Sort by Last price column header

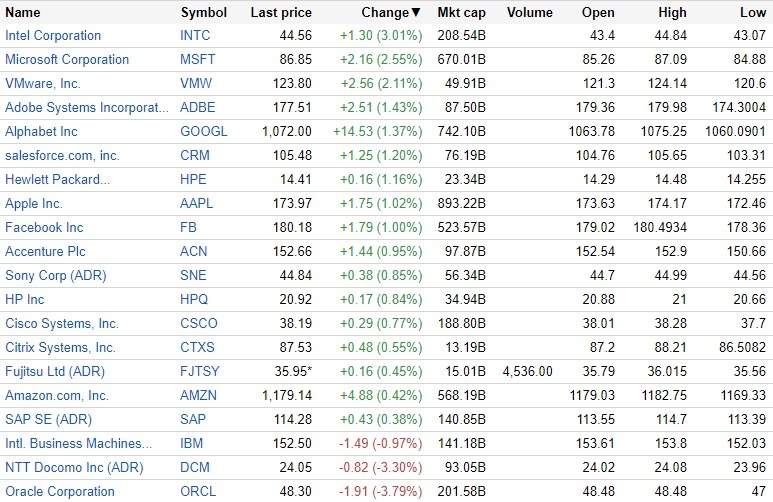click(x=281, y=13)
